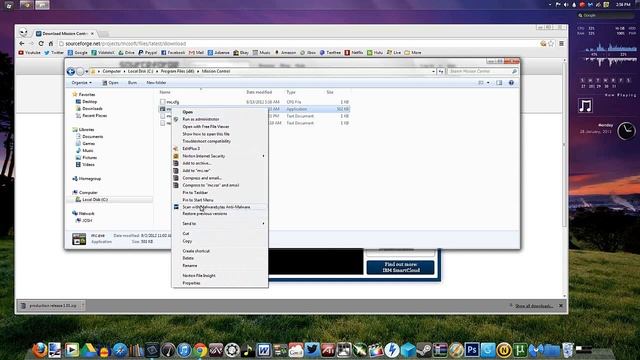Click the Explorer forward arrow button
640x360 pixels.
(80, 71)
